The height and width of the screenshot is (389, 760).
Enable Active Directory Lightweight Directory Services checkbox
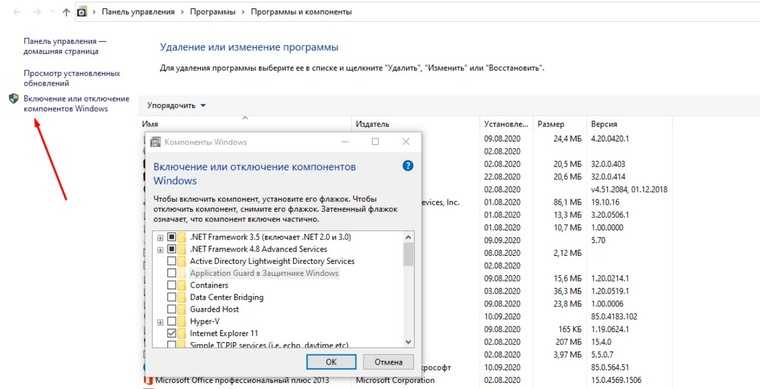click(x=171, y=261)
